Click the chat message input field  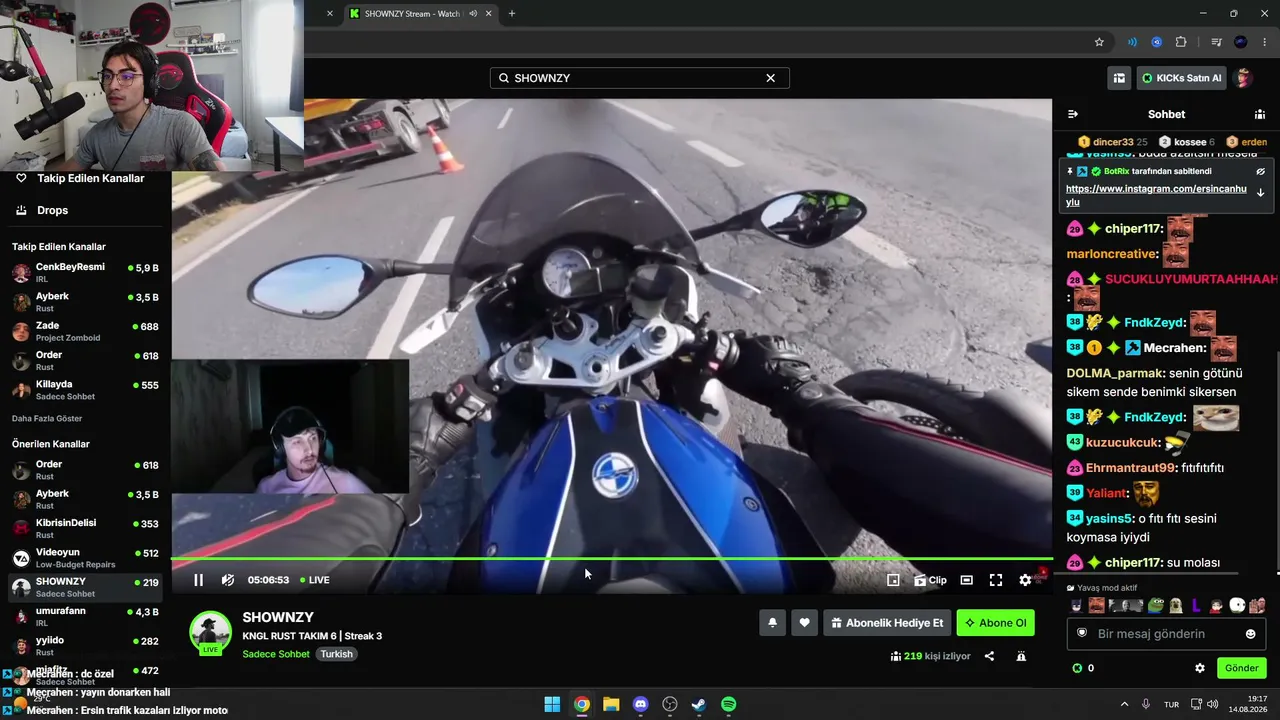pos(1165,634)
